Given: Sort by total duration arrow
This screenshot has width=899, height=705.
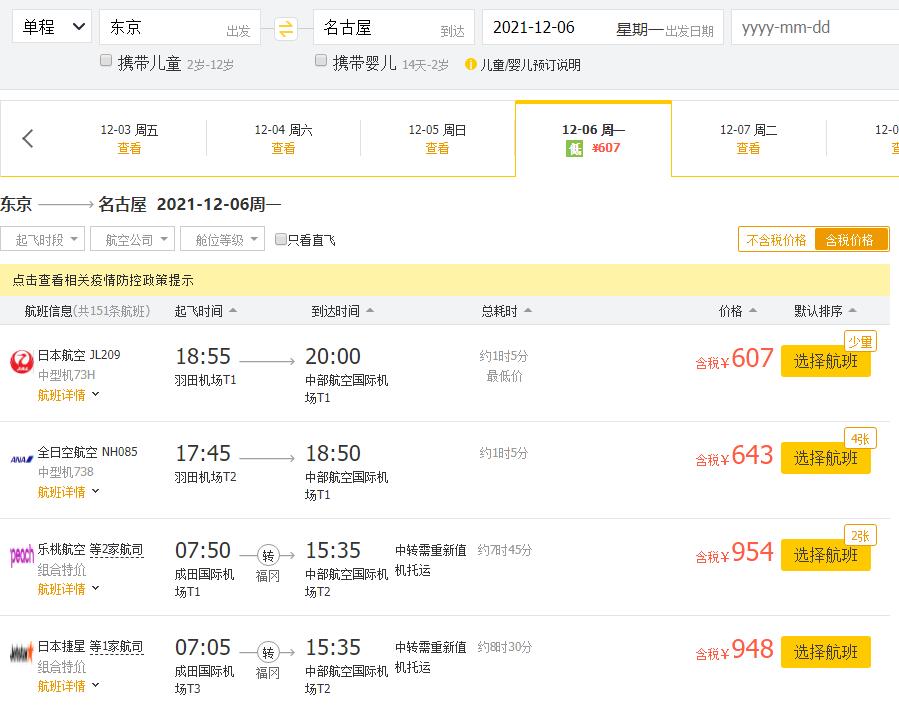Looking at the screenshot, I should 528,311.
